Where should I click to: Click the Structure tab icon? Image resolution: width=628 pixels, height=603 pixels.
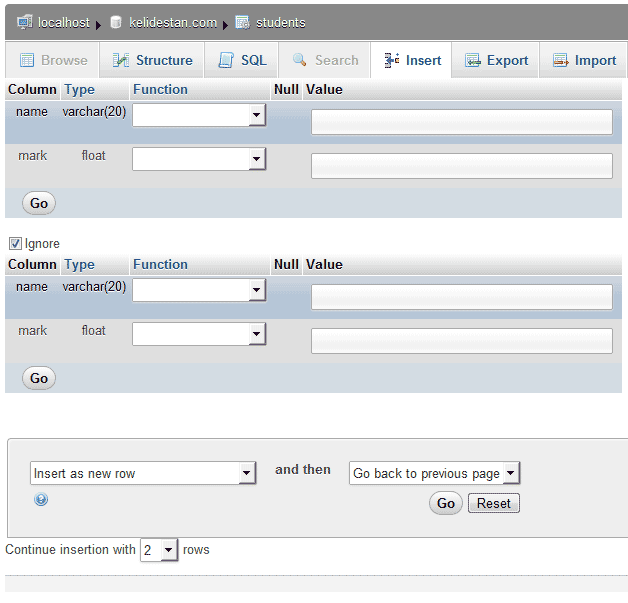121,60
